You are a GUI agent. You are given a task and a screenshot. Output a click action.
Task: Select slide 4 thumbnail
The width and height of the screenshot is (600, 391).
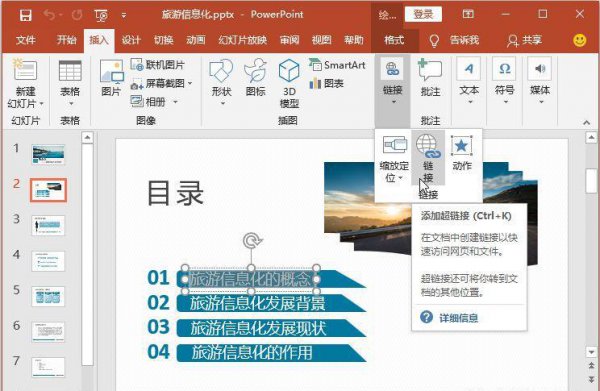pyautogui.click(x=48, y=261)
